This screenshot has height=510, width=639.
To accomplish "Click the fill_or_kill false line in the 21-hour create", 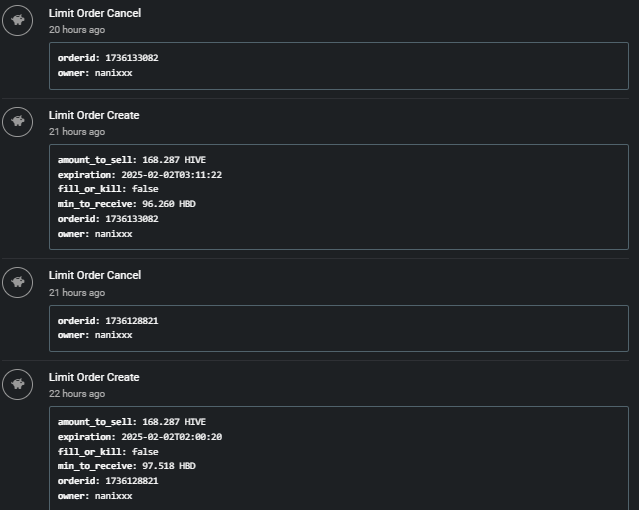I will 108,189.
